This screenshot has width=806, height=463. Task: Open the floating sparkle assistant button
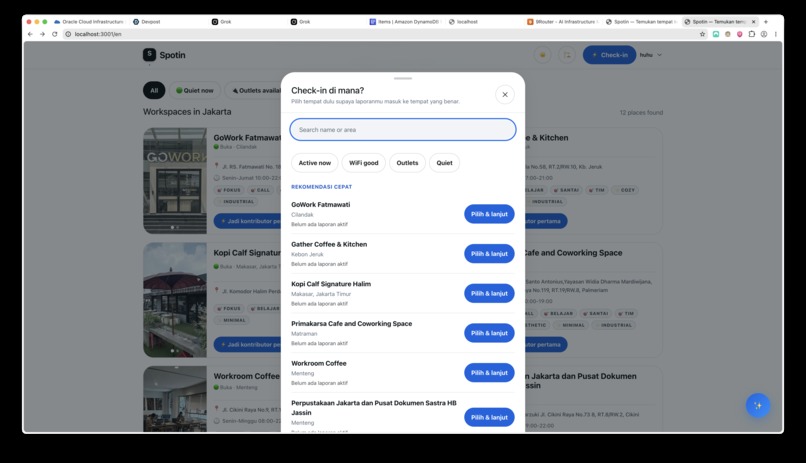[758, 405]
